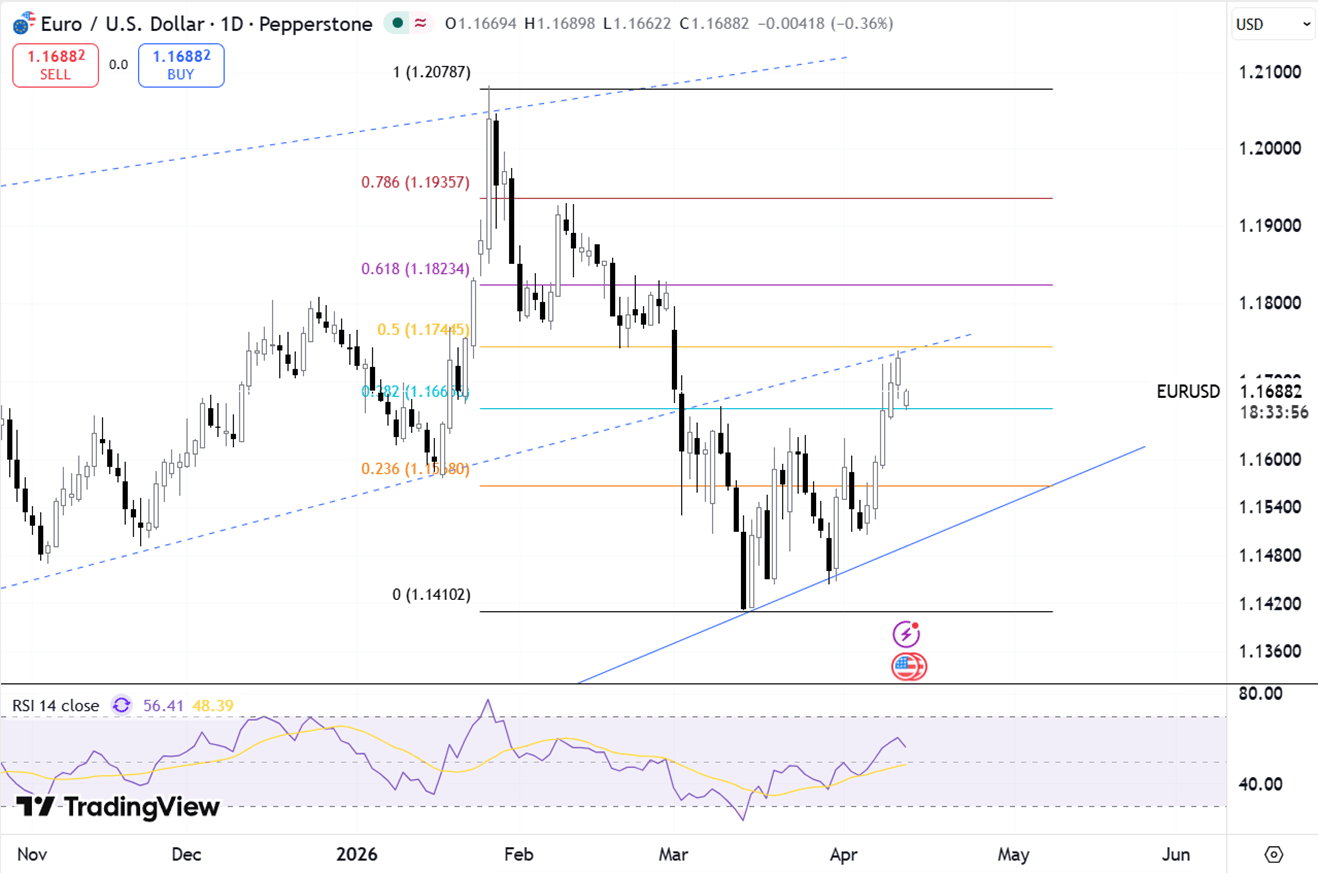The image size is (1318, 873).
Task: Open the US flag economic calendar events
Action: click(x=908, y=666)
